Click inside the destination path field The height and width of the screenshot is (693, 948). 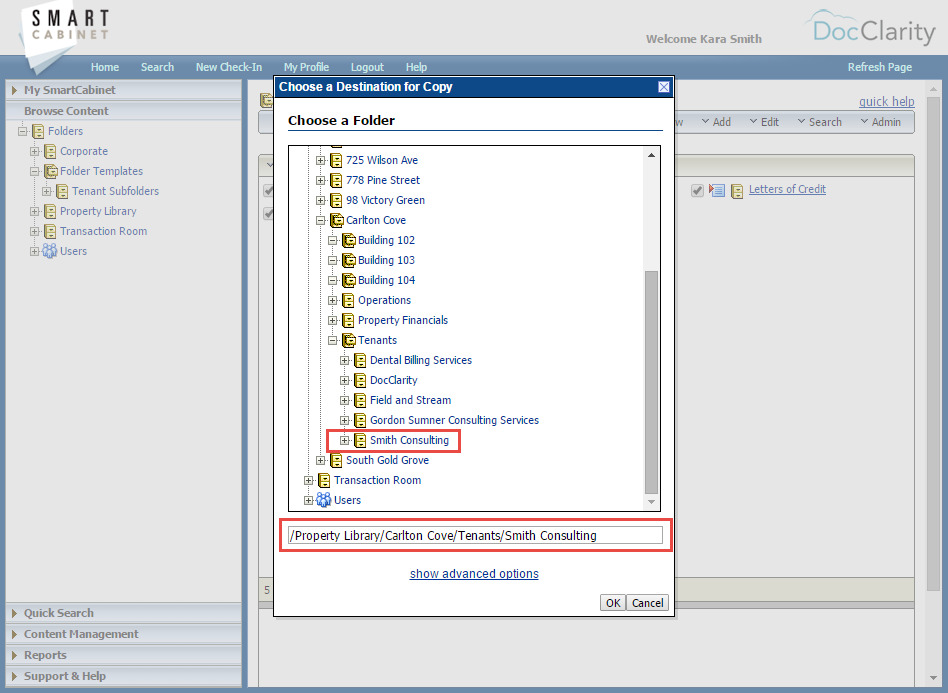(475, 535)
